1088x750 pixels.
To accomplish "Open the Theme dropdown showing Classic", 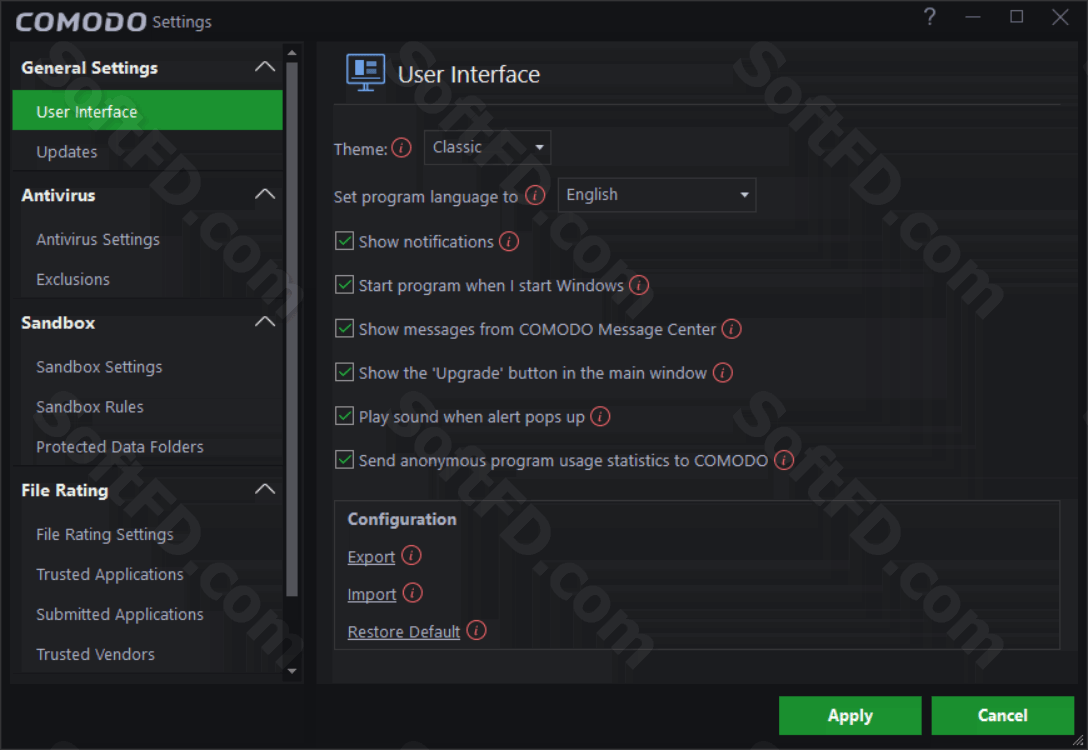I will [488, 148].
